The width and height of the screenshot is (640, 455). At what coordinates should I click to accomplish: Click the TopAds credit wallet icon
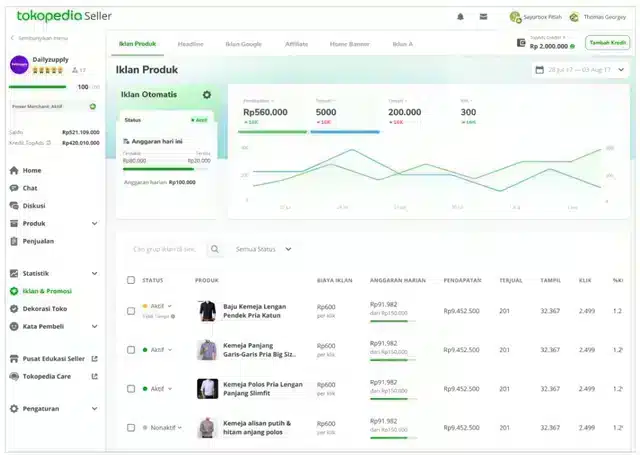tap(521, 42)
